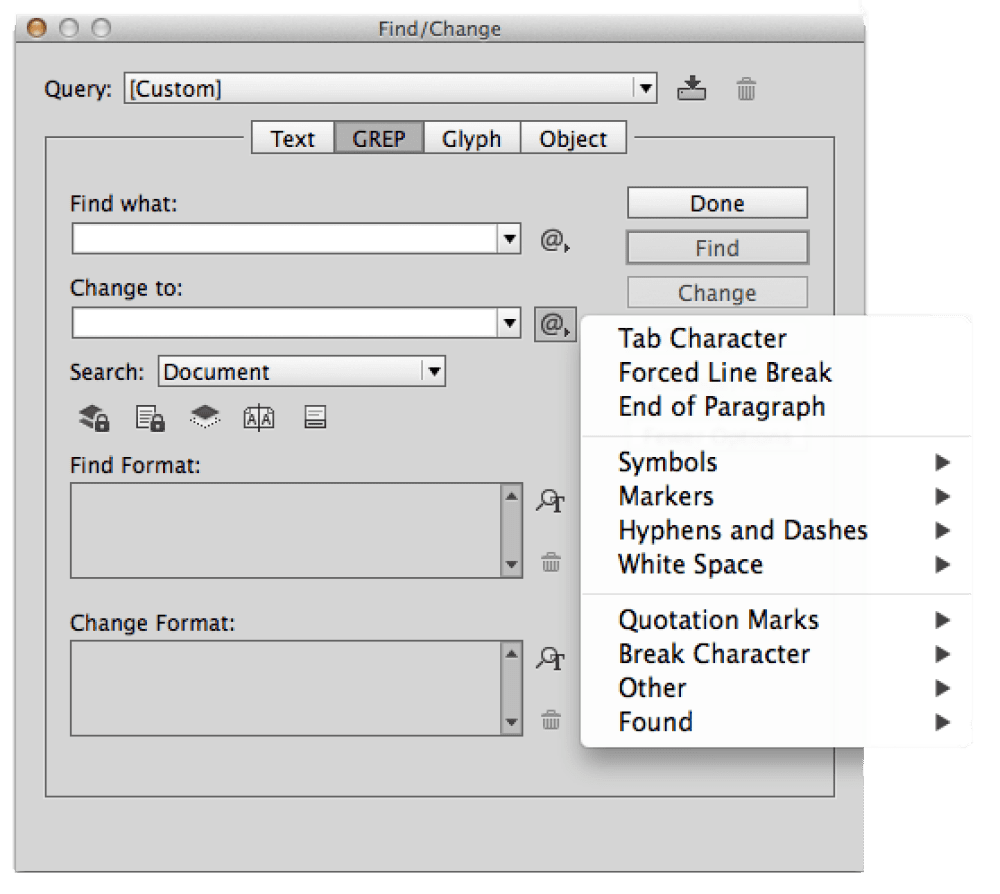Clear Change Format with trash icon
This screenshot has width=1000, height=894.
pos(550,719)
